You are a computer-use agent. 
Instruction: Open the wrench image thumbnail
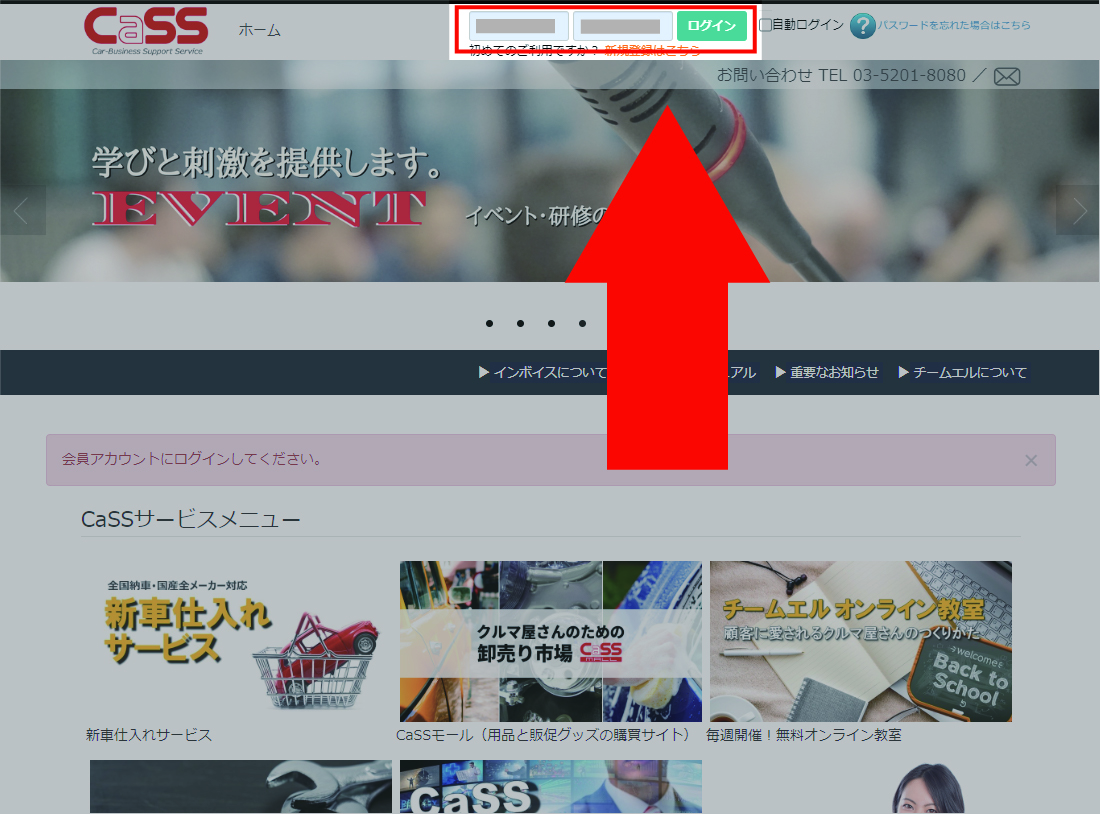pyautogui.click(x=241, y=787)
